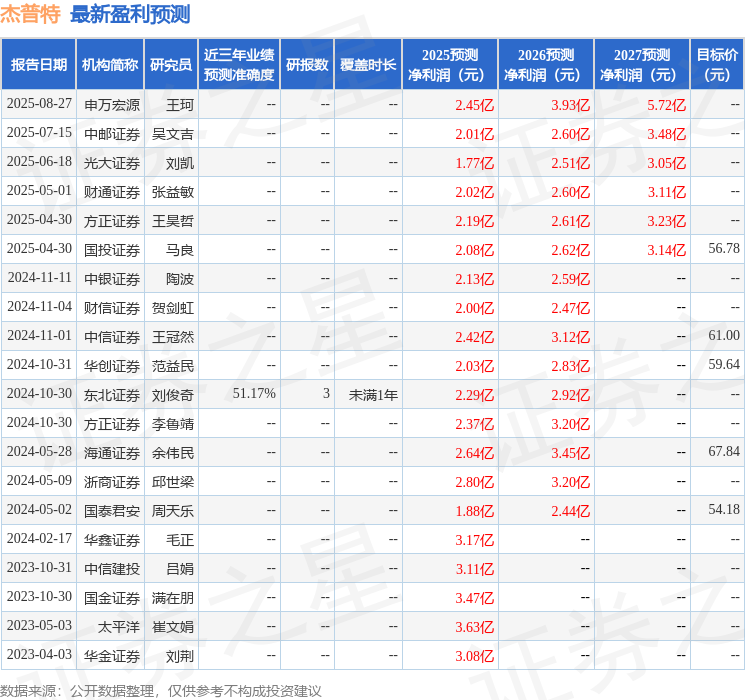Click target price 59.64
The width and height of the screenshot is (745, 700).
(x=724, y=364)
